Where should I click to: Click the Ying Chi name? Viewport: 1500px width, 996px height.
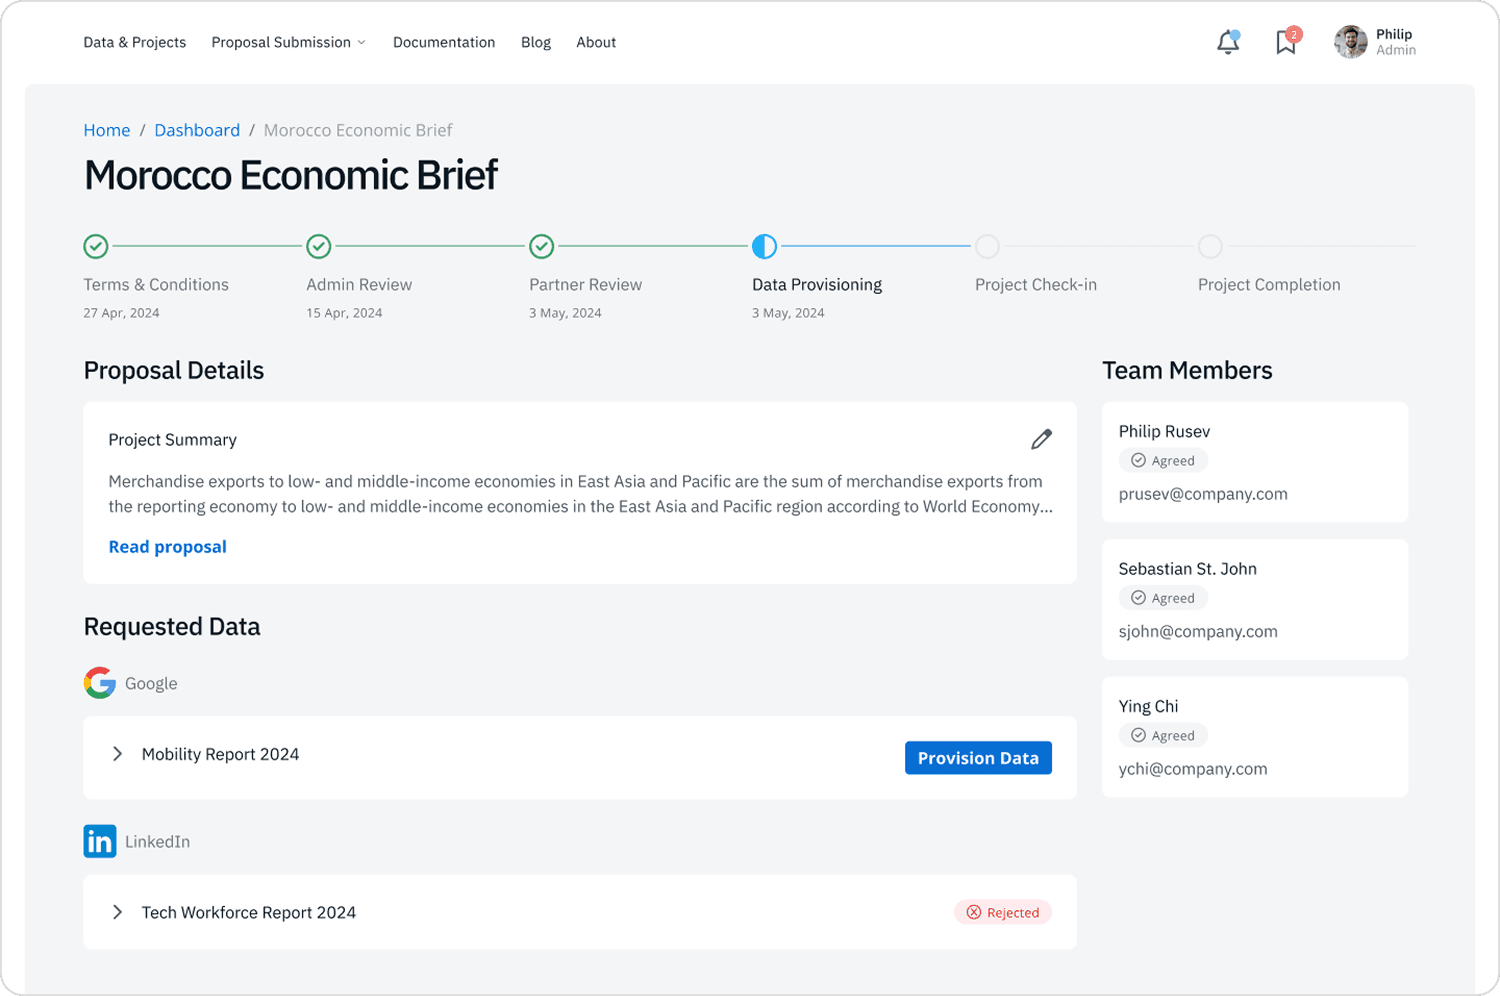point(1148,706)
